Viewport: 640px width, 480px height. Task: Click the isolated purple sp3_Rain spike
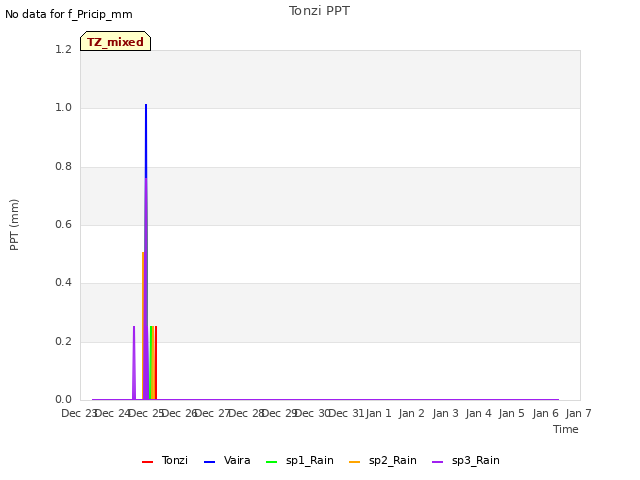[134, 362]
